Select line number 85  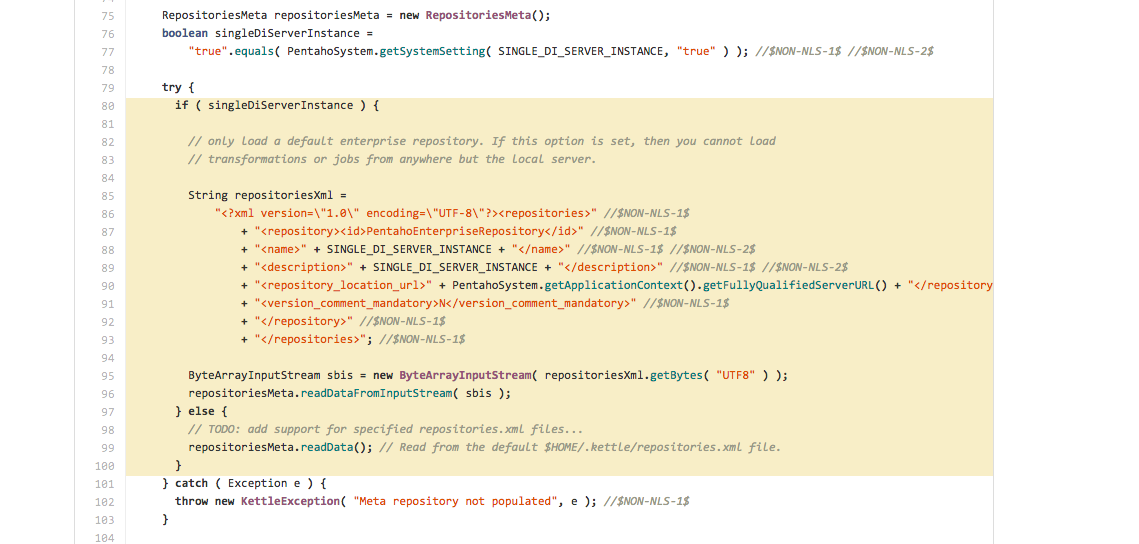(108, 196)
